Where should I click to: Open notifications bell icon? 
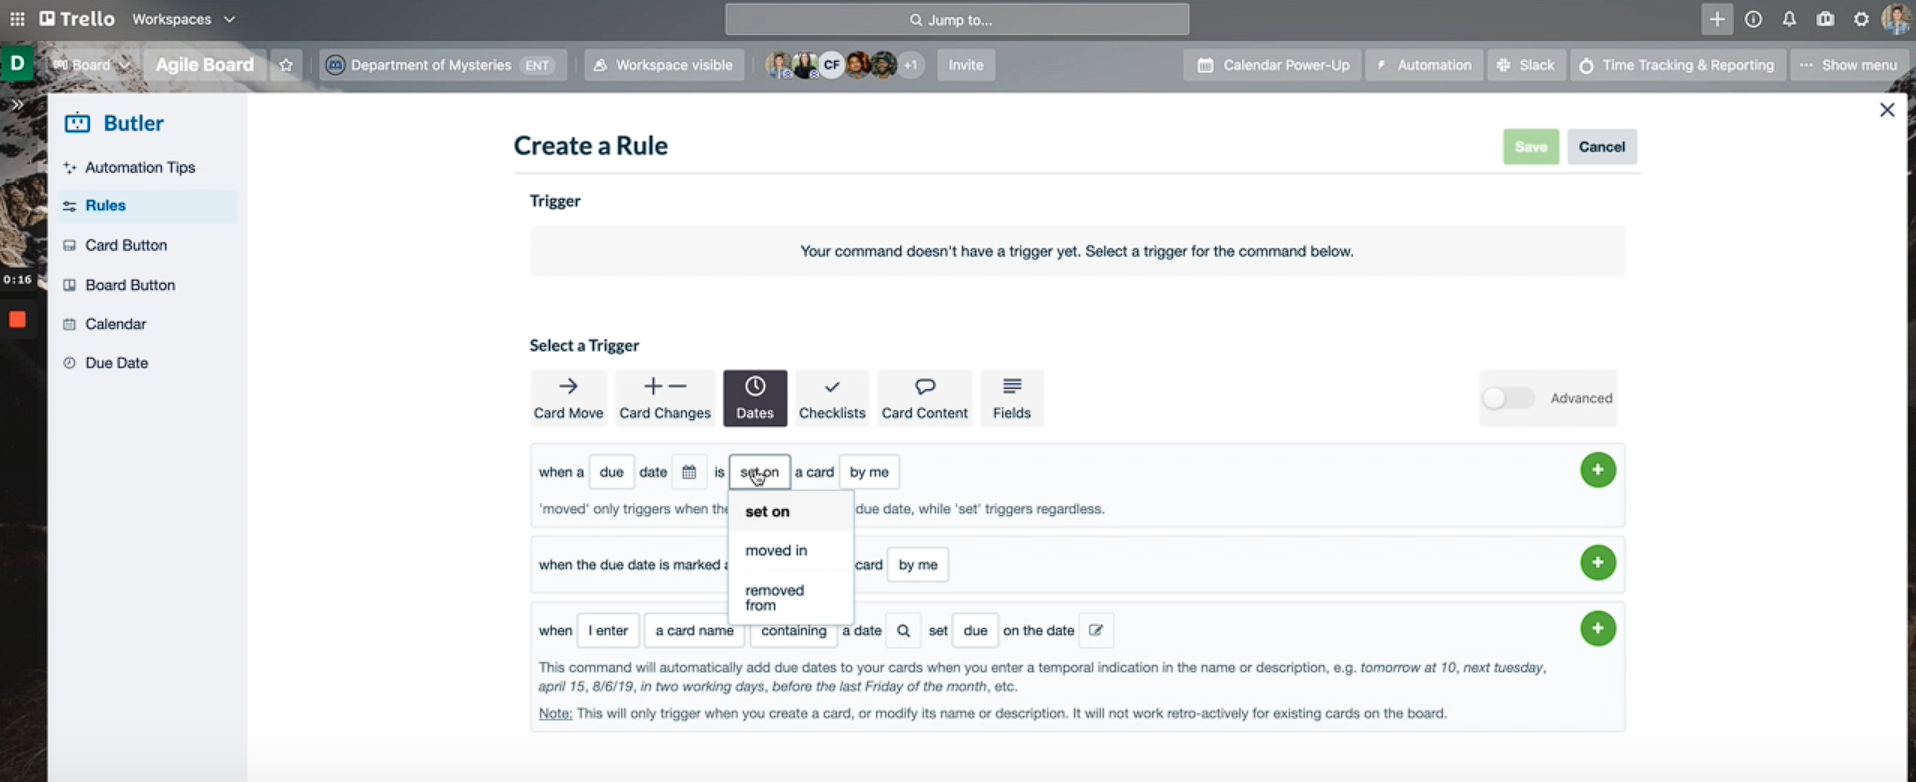click(1789, 19)
